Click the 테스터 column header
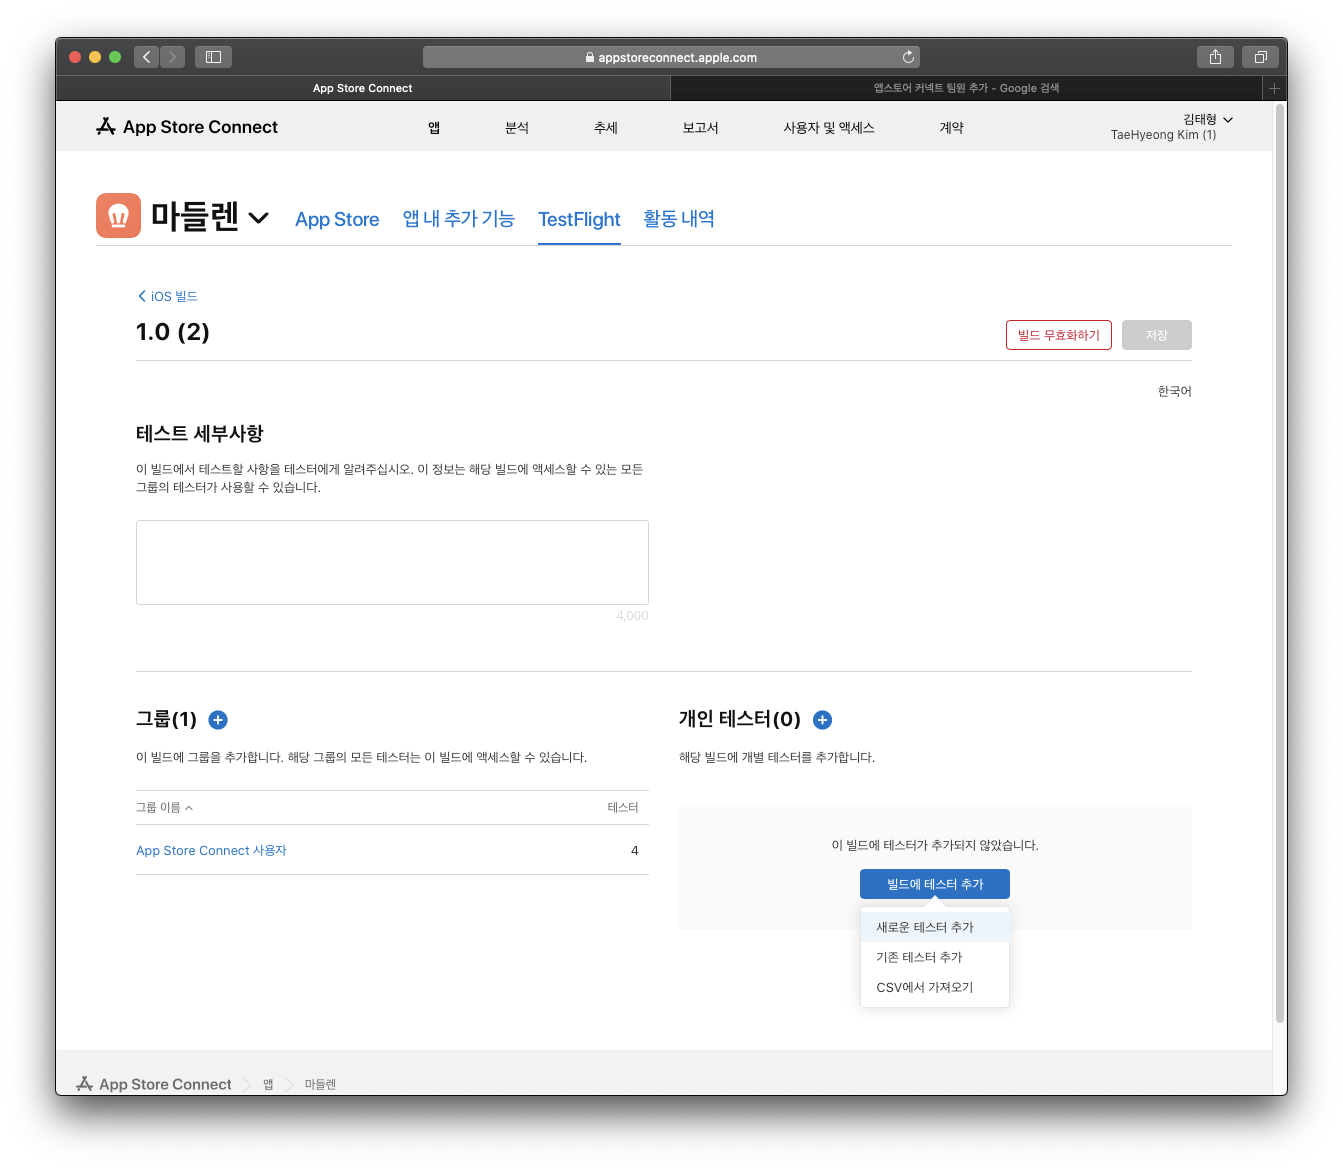The width and height of the screenshot is (1343, 1169). [623, 807]
